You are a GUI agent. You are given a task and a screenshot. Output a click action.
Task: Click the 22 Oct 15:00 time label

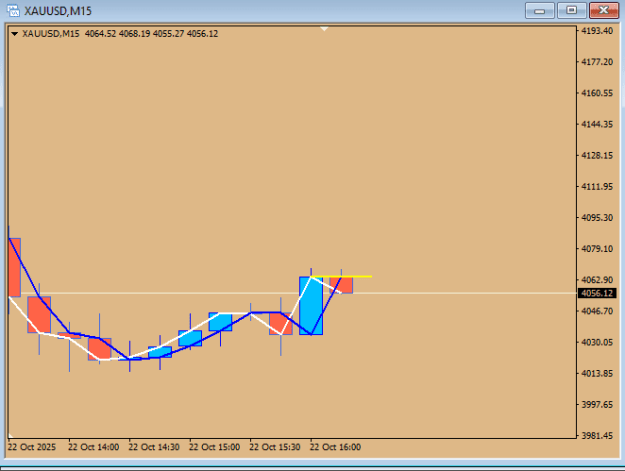[214, 447]
